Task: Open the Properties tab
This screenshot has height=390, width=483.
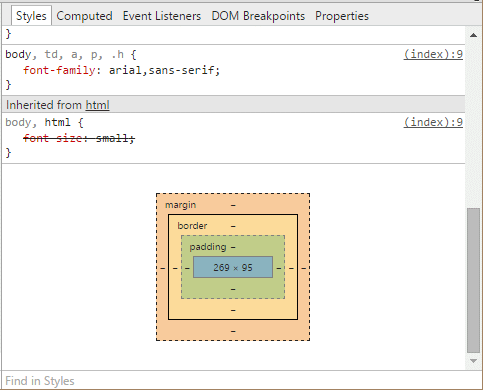Action: tap(342, 16)
